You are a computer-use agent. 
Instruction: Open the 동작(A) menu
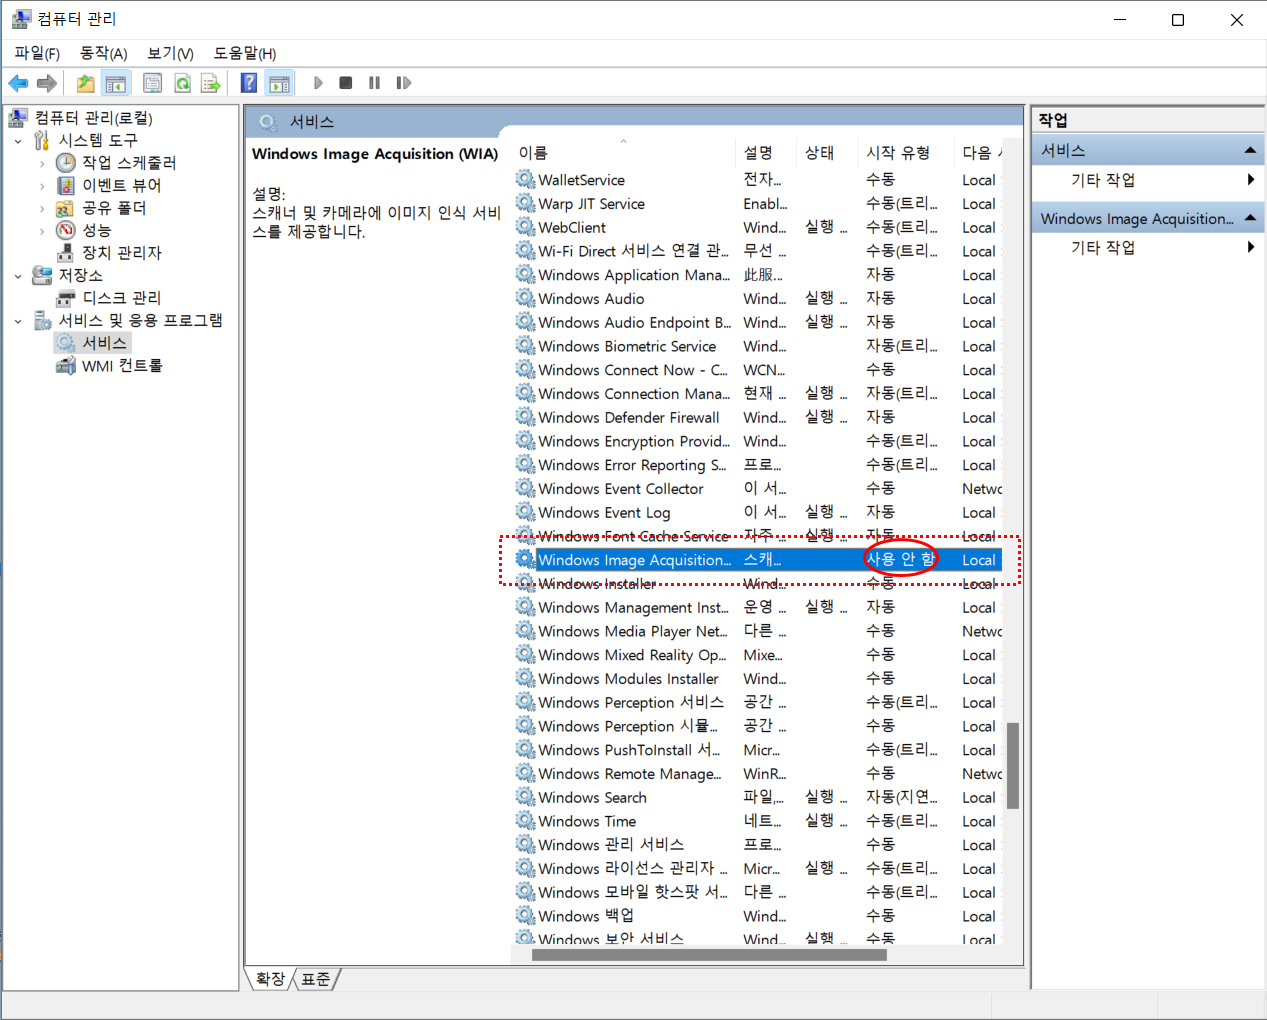[x=104, y=53]
